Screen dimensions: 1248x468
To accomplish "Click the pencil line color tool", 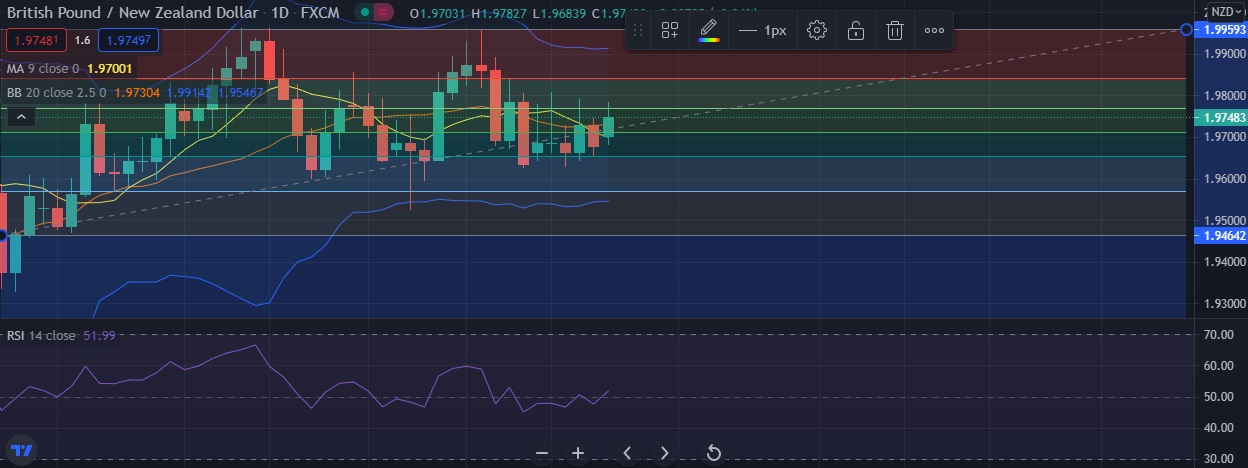I will click(708, 31).
